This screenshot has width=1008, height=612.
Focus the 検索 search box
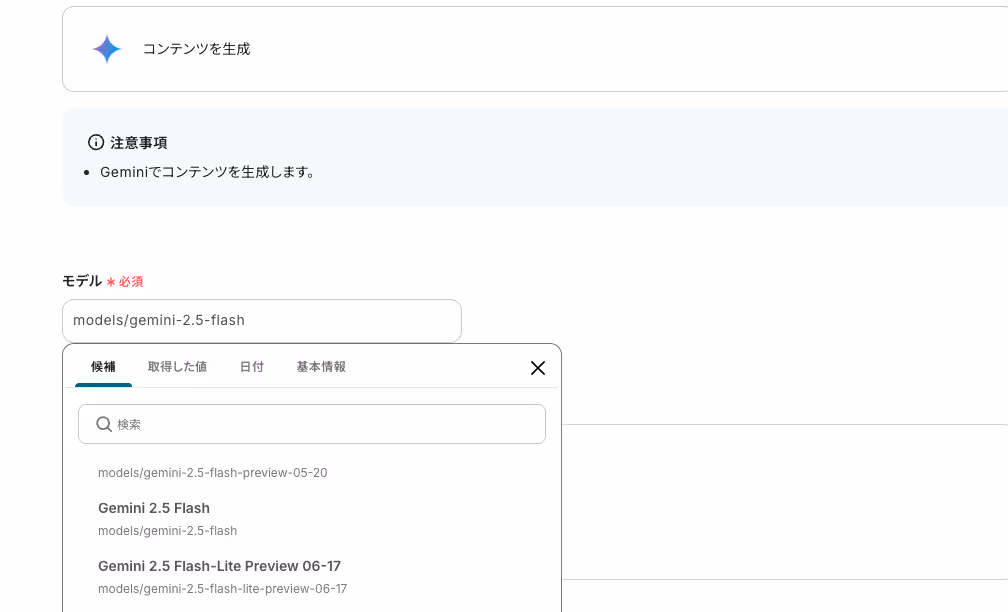tap(312, 424)
